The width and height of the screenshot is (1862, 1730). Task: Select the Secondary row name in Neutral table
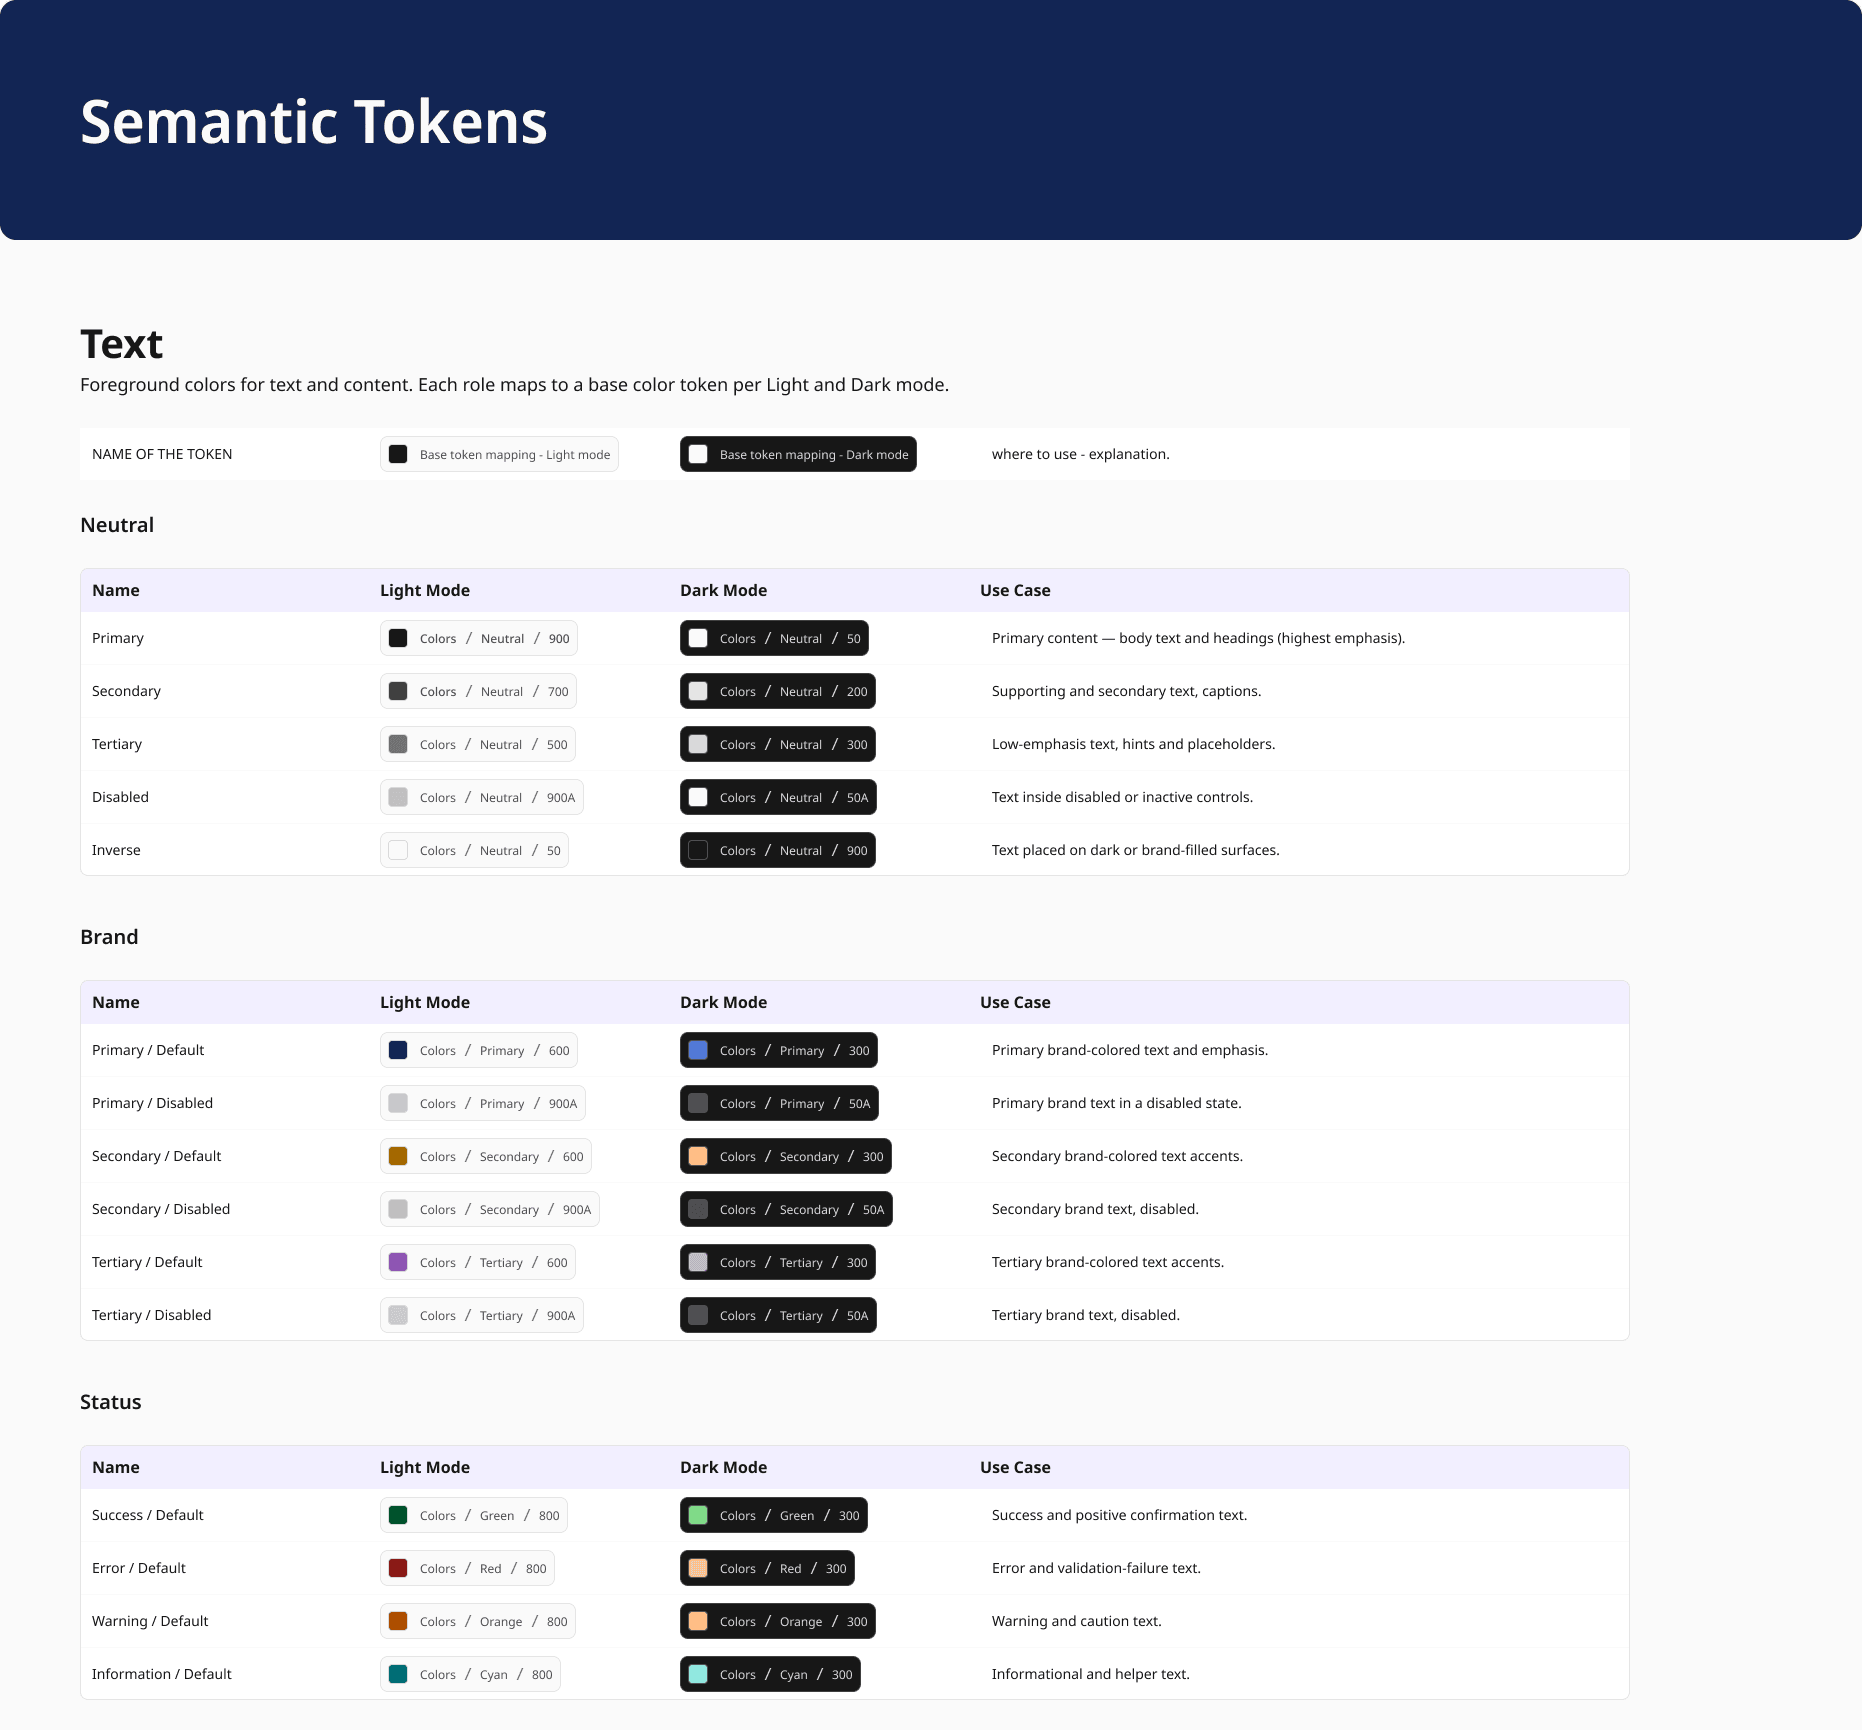coord(126,691)
